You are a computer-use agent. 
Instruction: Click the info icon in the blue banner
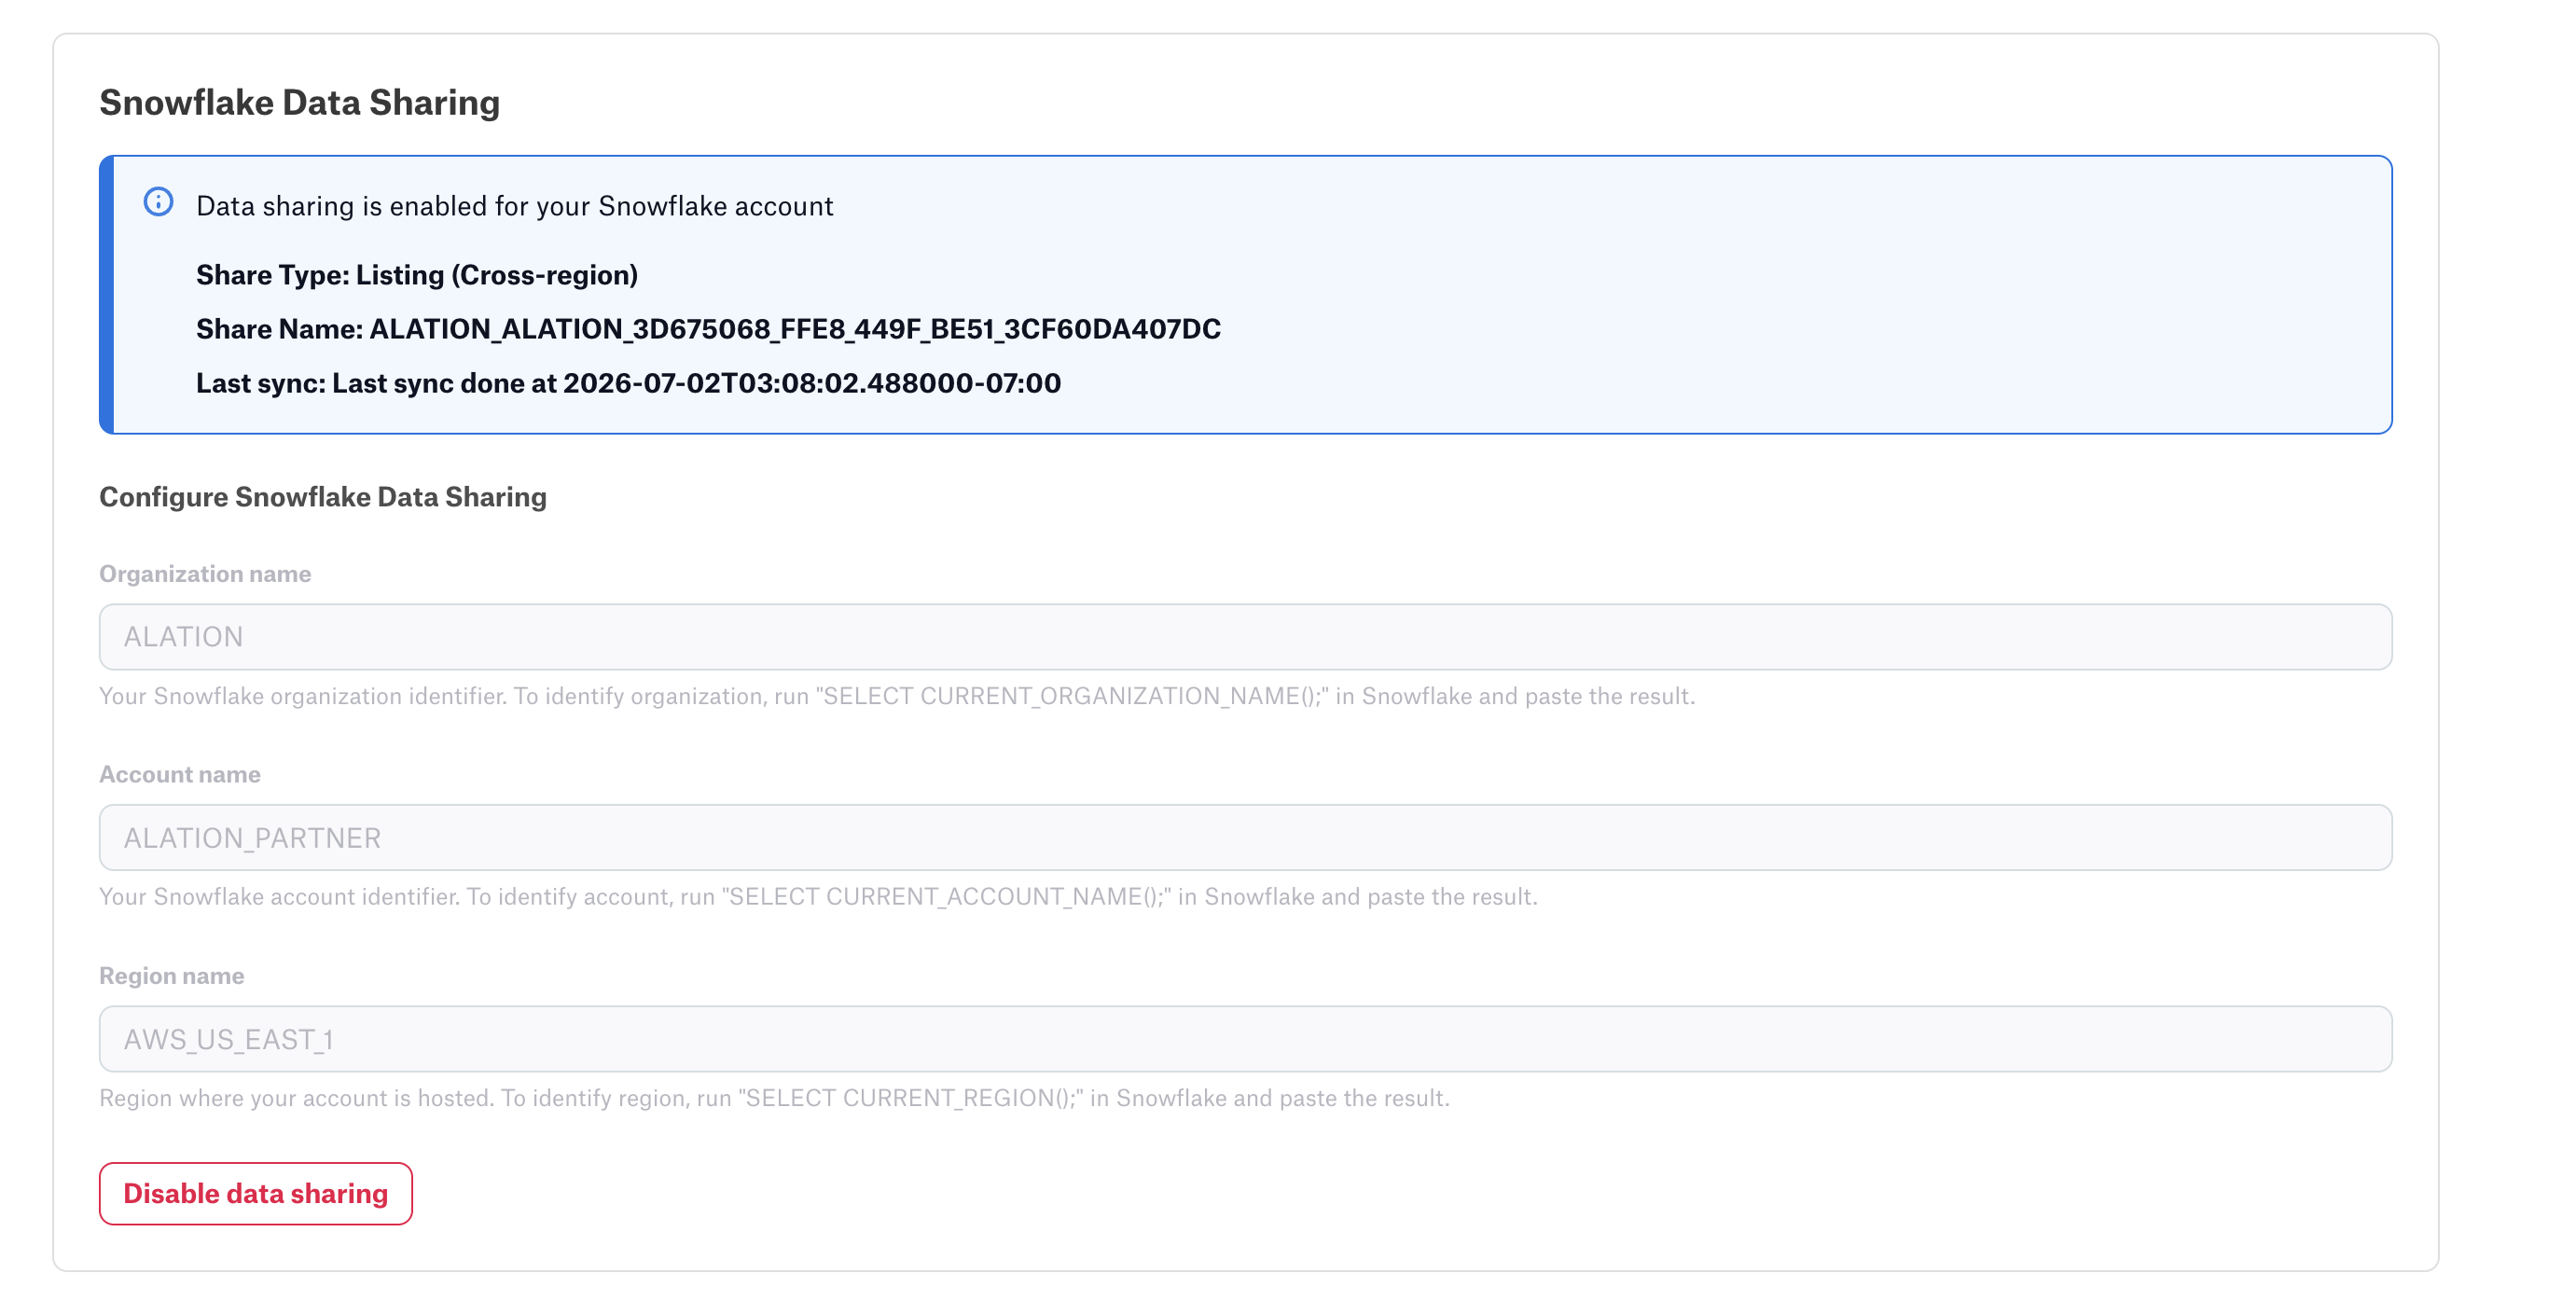tap(158, 202)
